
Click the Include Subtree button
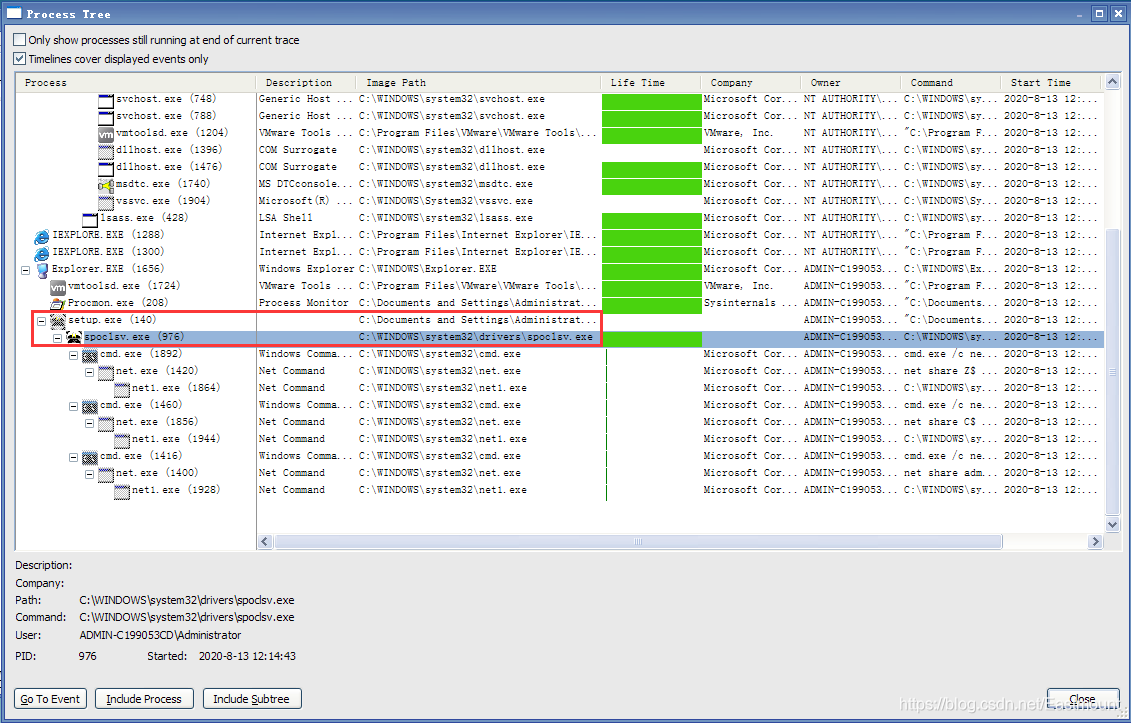(252, 698)
